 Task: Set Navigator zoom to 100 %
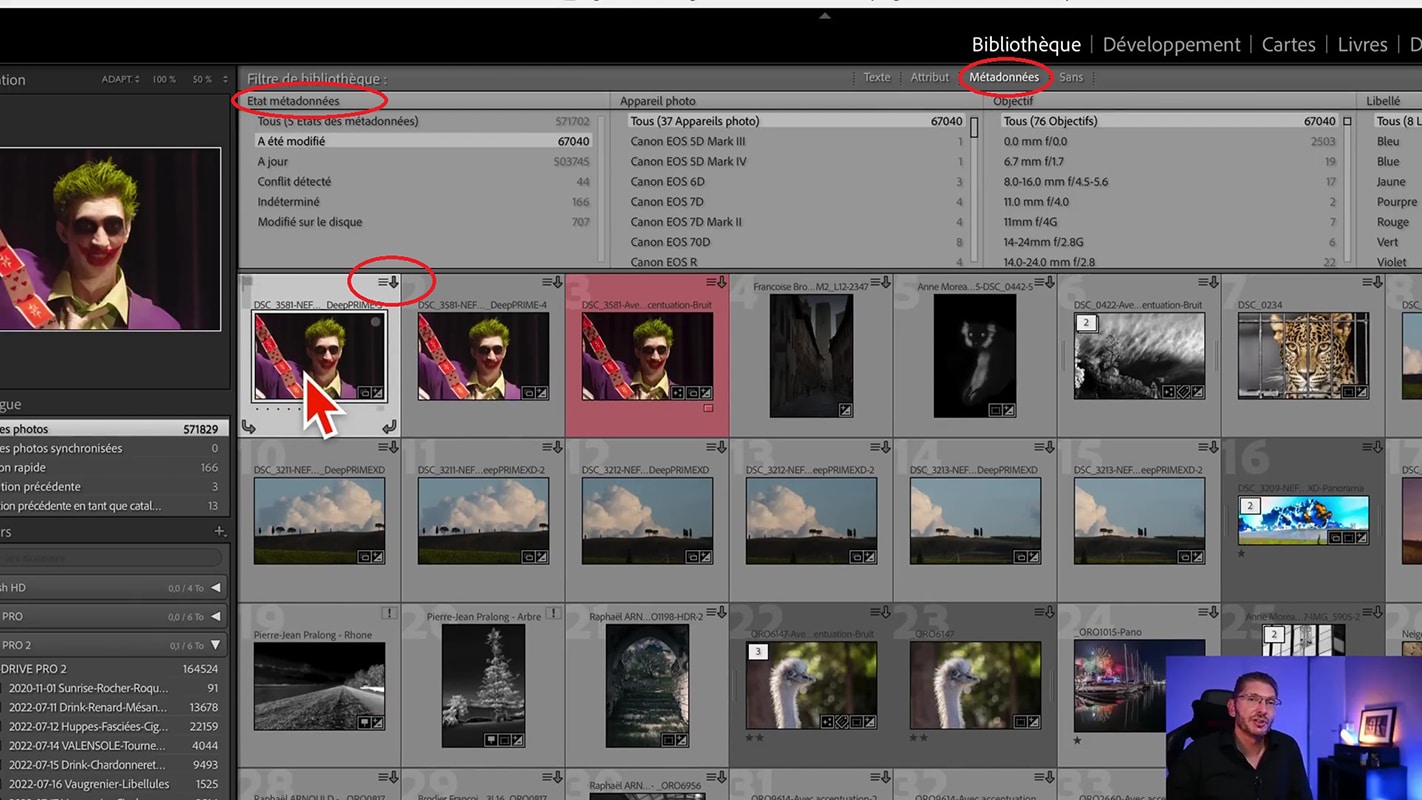point(164,79)
